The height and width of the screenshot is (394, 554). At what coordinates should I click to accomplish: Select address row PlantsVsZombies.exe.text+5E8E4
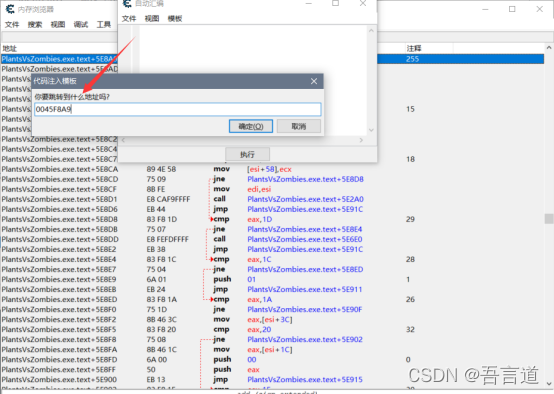click(59, 259)
